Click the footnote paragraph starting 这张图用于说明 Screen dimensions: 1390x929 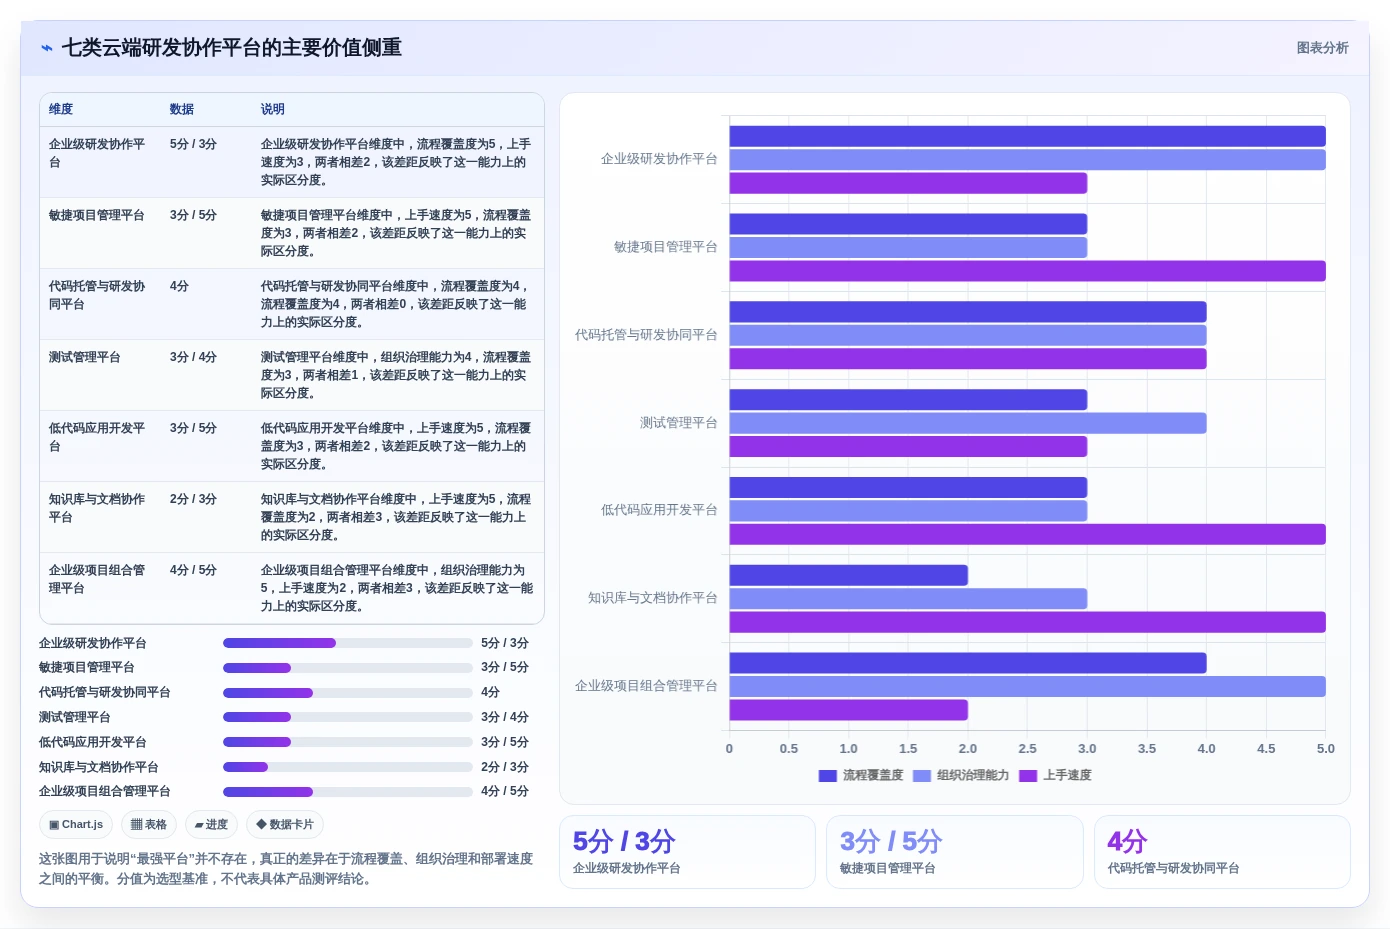tap(286, 869)
